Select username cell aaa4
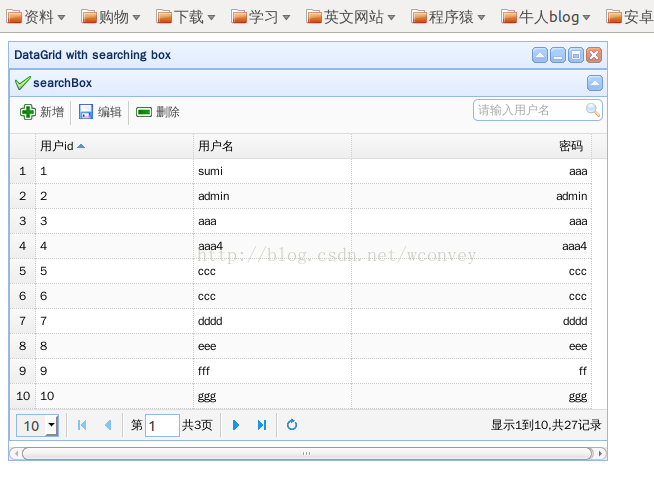This screenshot has width=654, height=488. [272, 246]
